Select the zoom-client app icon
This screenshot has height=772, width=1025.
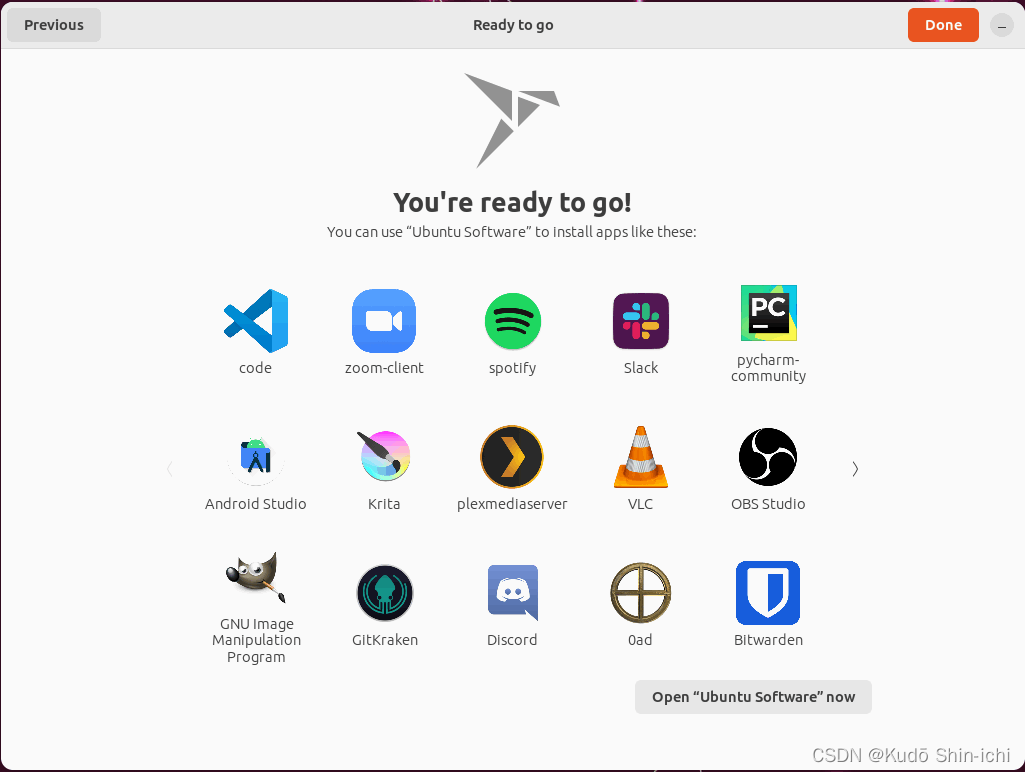tap(384, 321)
